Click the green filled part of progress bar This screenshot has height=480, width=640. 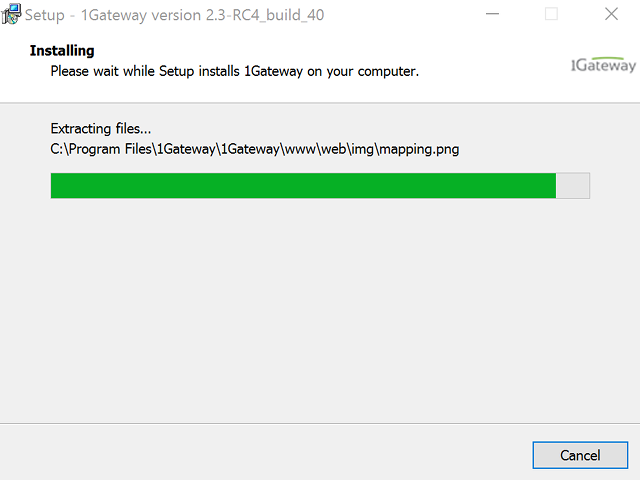[x=300, y=185]
